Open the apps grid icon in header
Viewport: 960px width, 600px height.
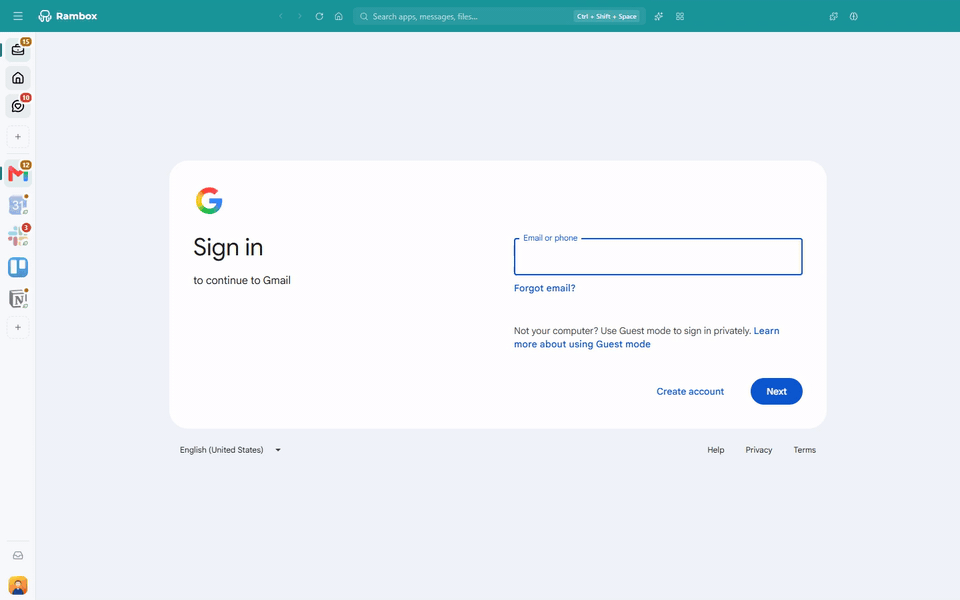coord(680,17)
